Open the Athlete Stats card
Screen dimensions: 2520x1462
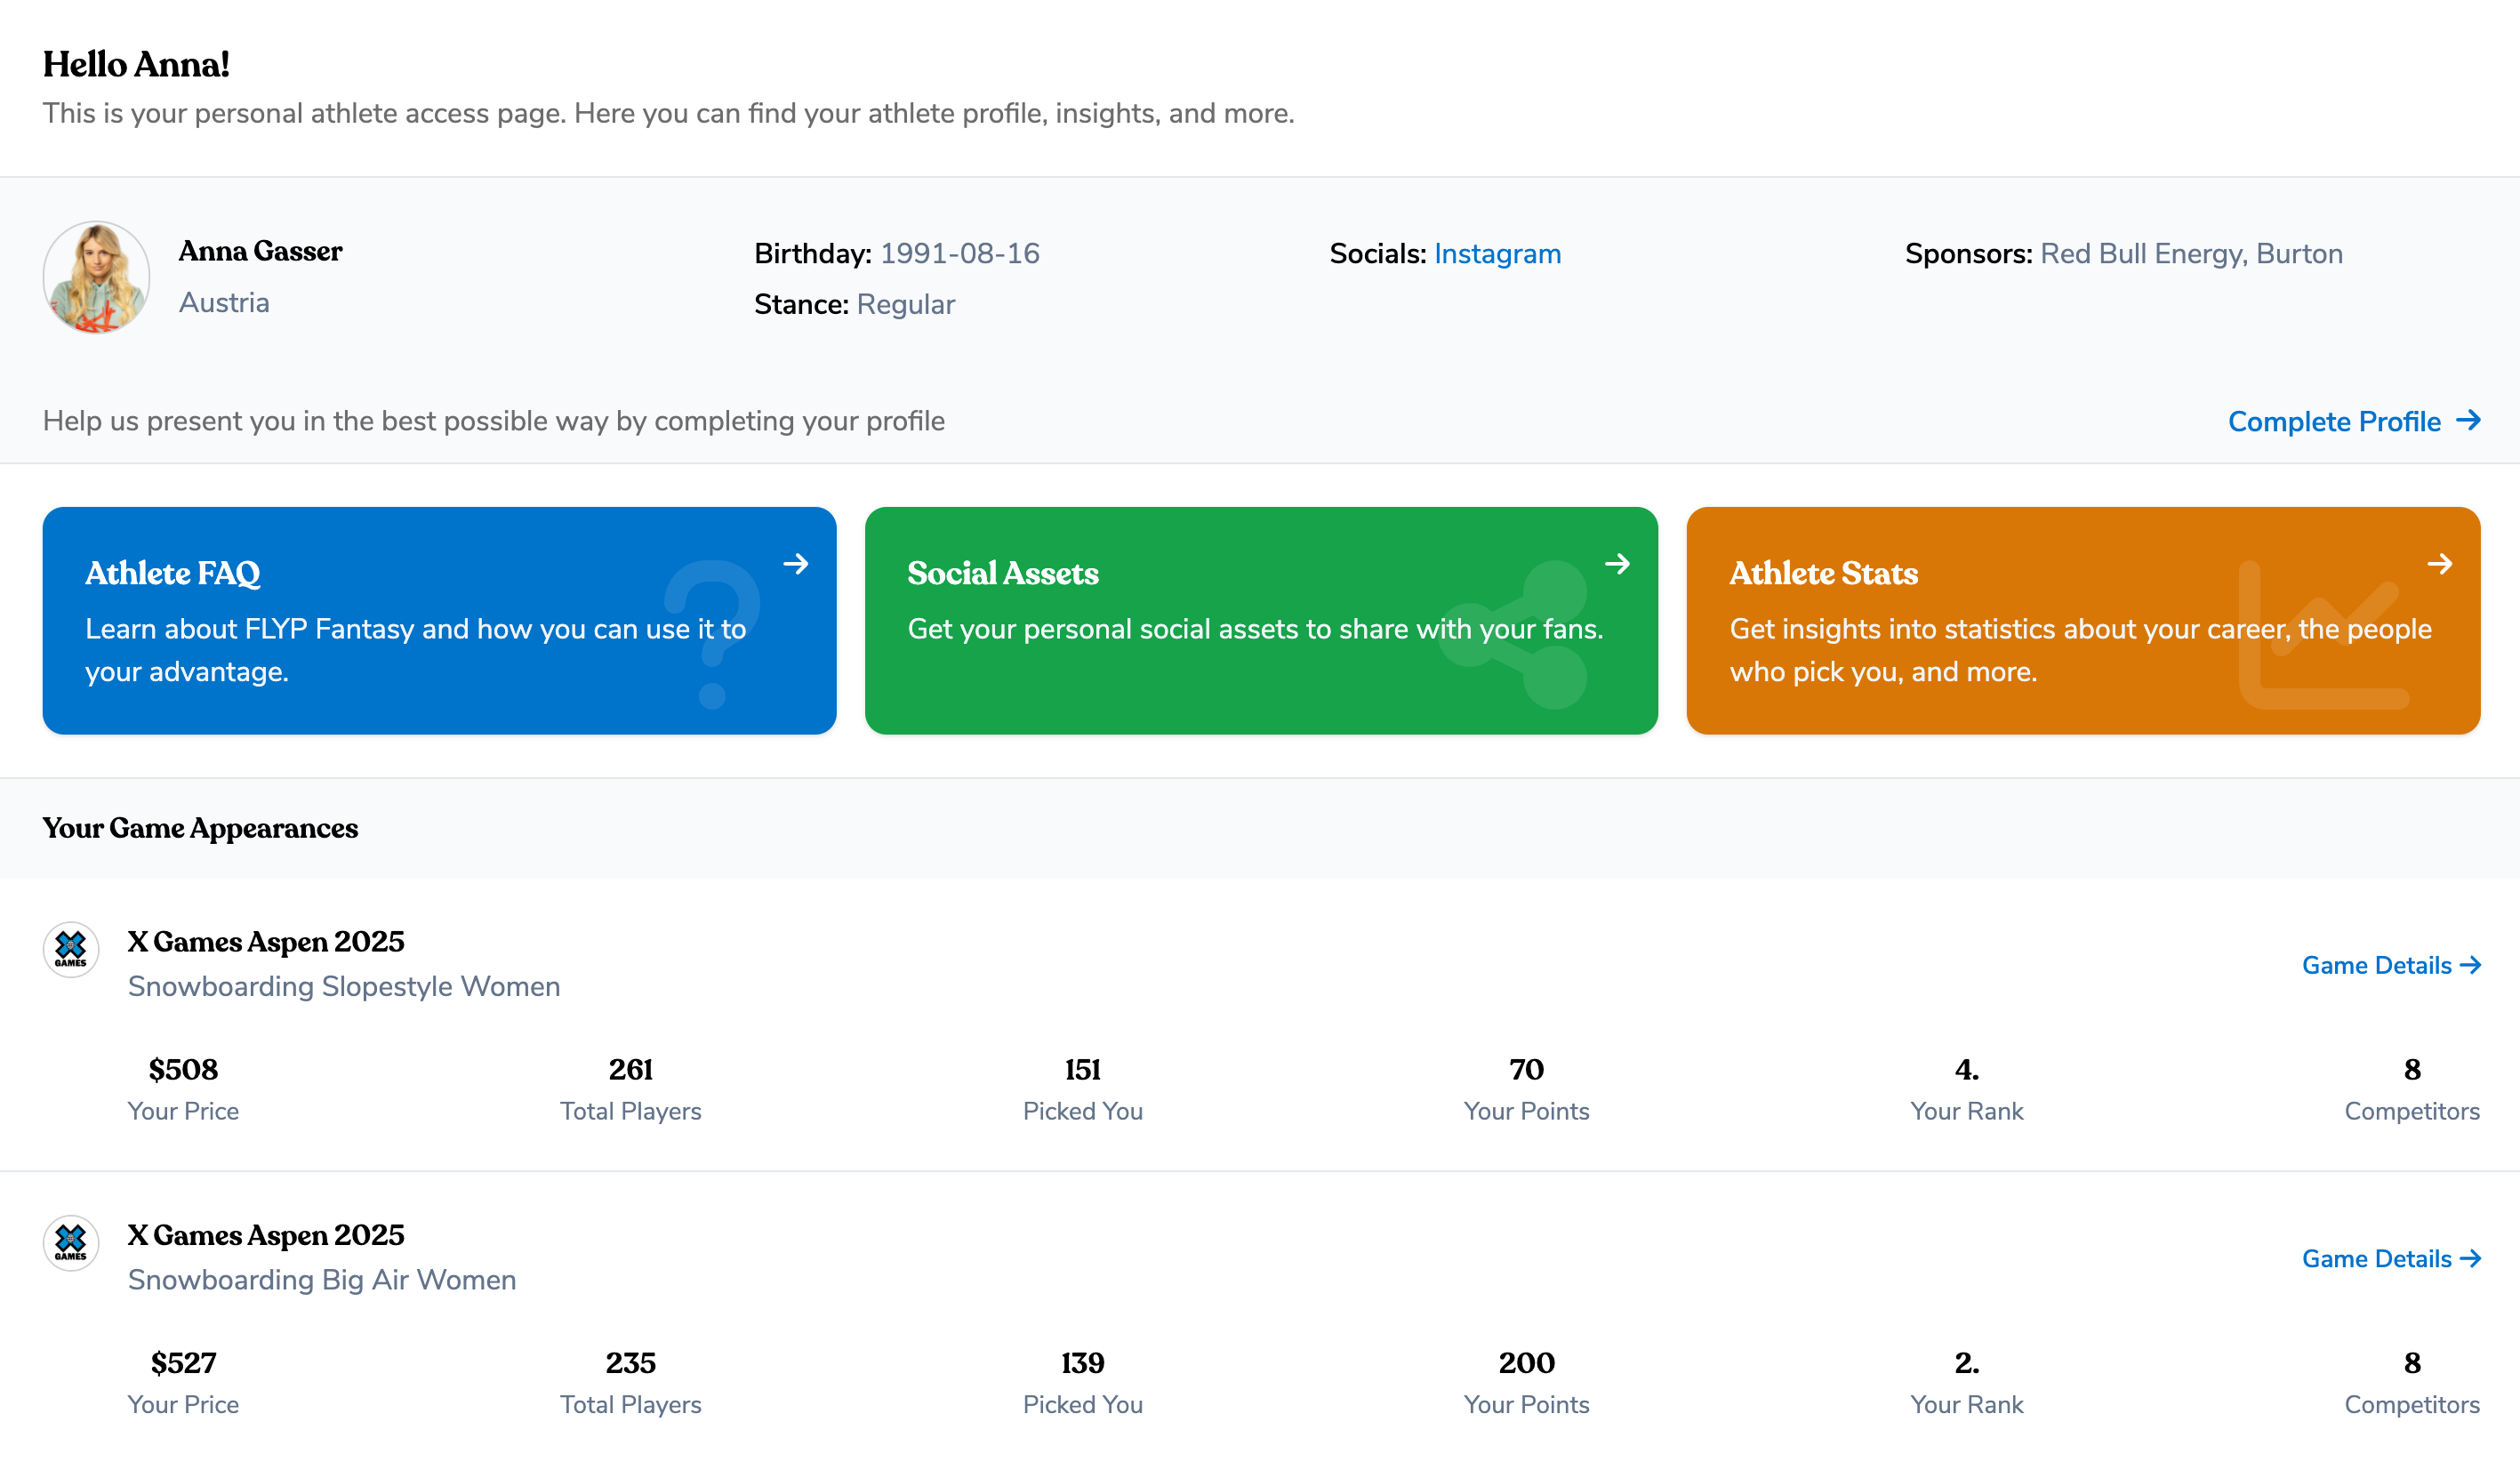(x=2083, y=620)
